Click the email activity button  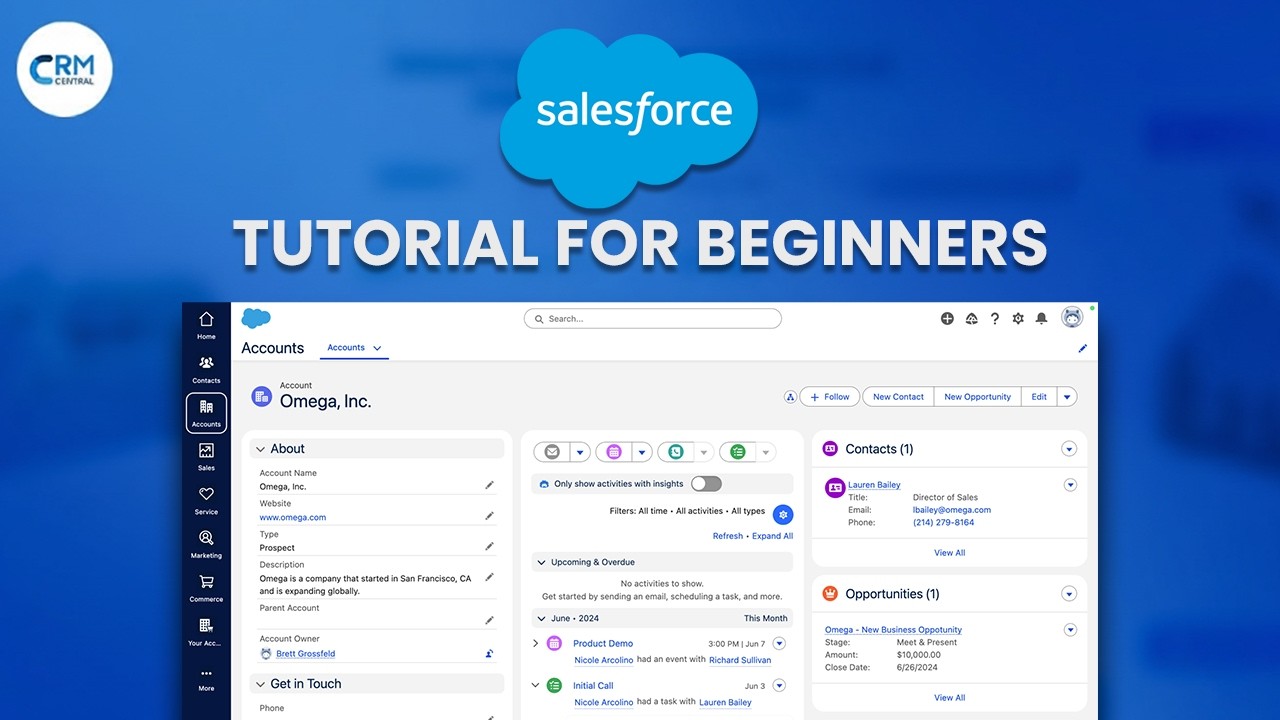click(551, 452)
